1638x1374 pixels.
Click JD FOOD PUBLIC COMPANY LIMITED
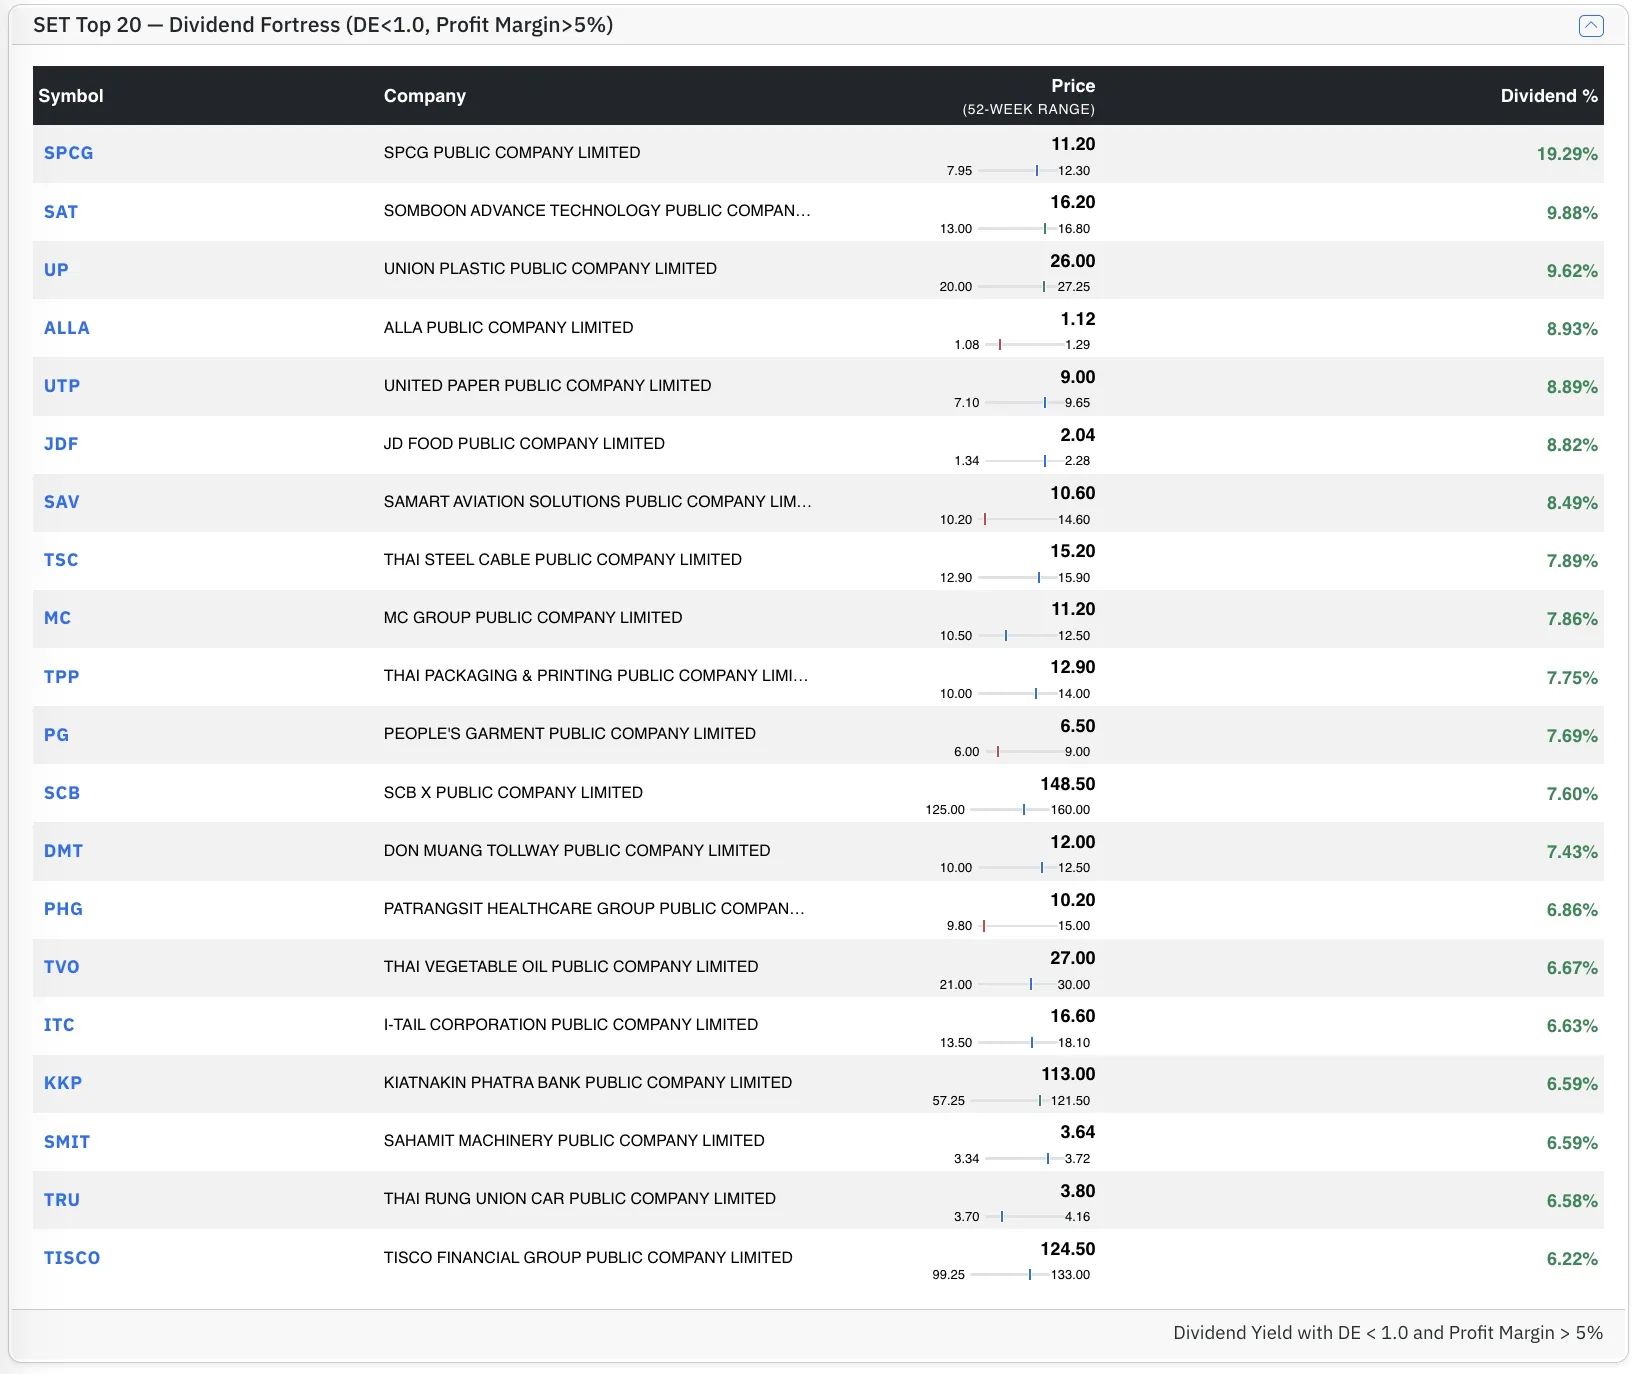(x=524, y=443)
